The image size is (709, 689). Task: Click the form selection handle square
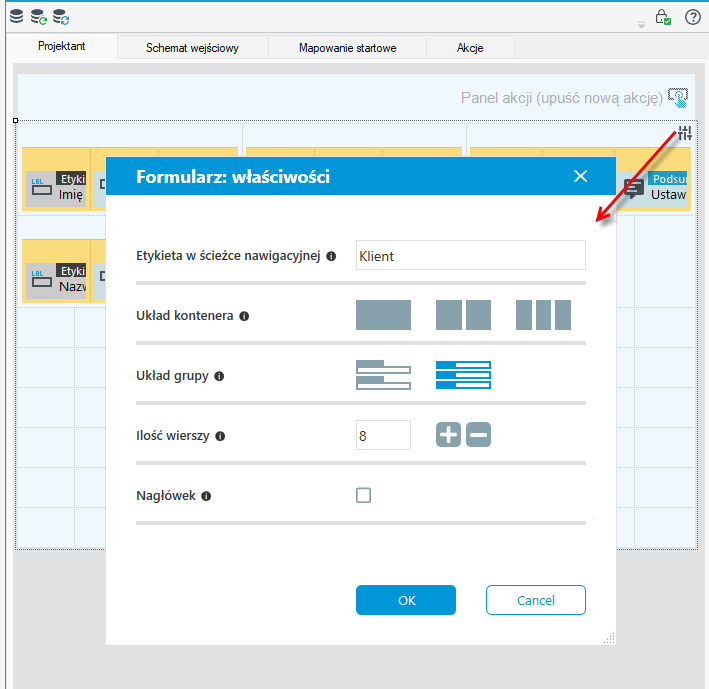click(x=15, y=121)
